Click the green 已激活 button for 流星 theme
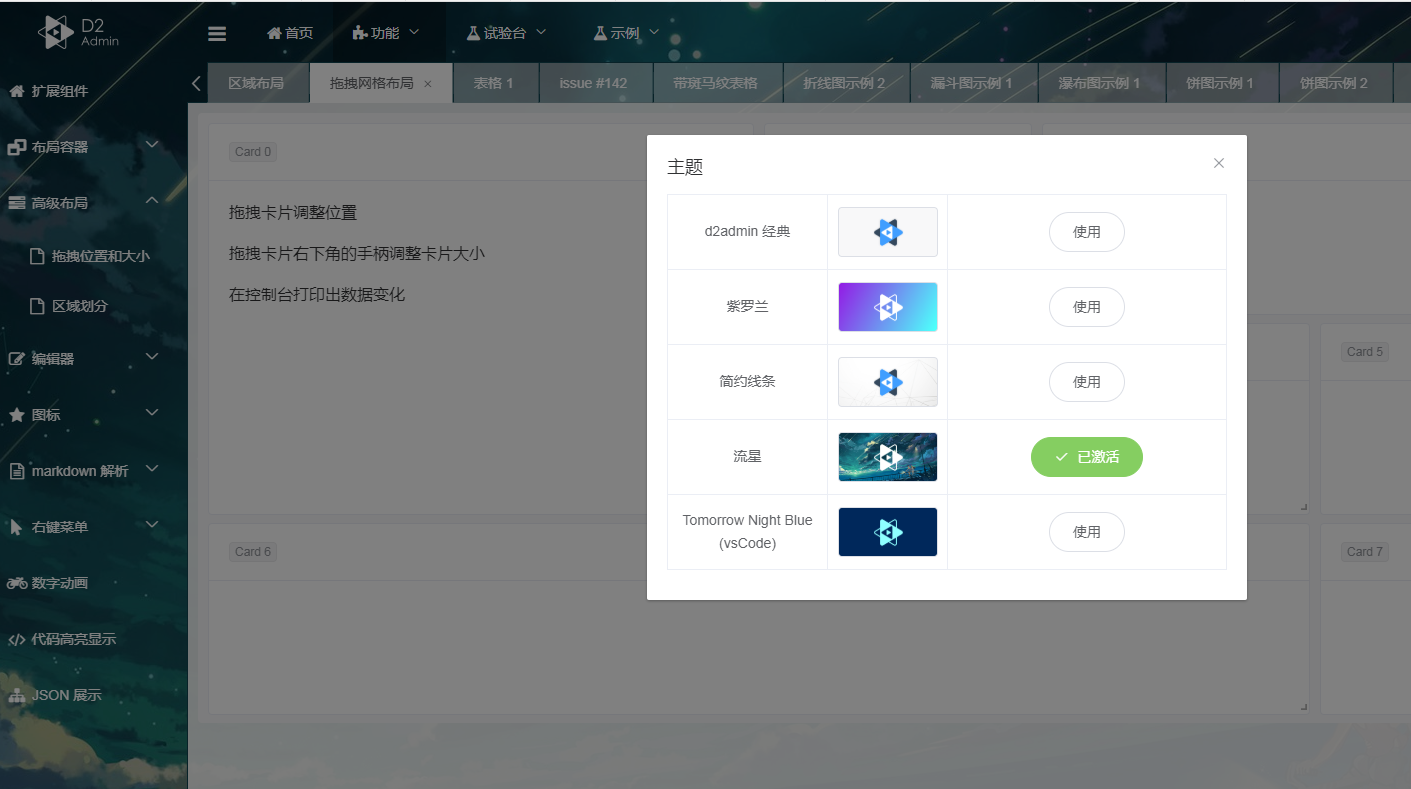Viewport: 1411px width, 789px height. (x=1086, y=457)
